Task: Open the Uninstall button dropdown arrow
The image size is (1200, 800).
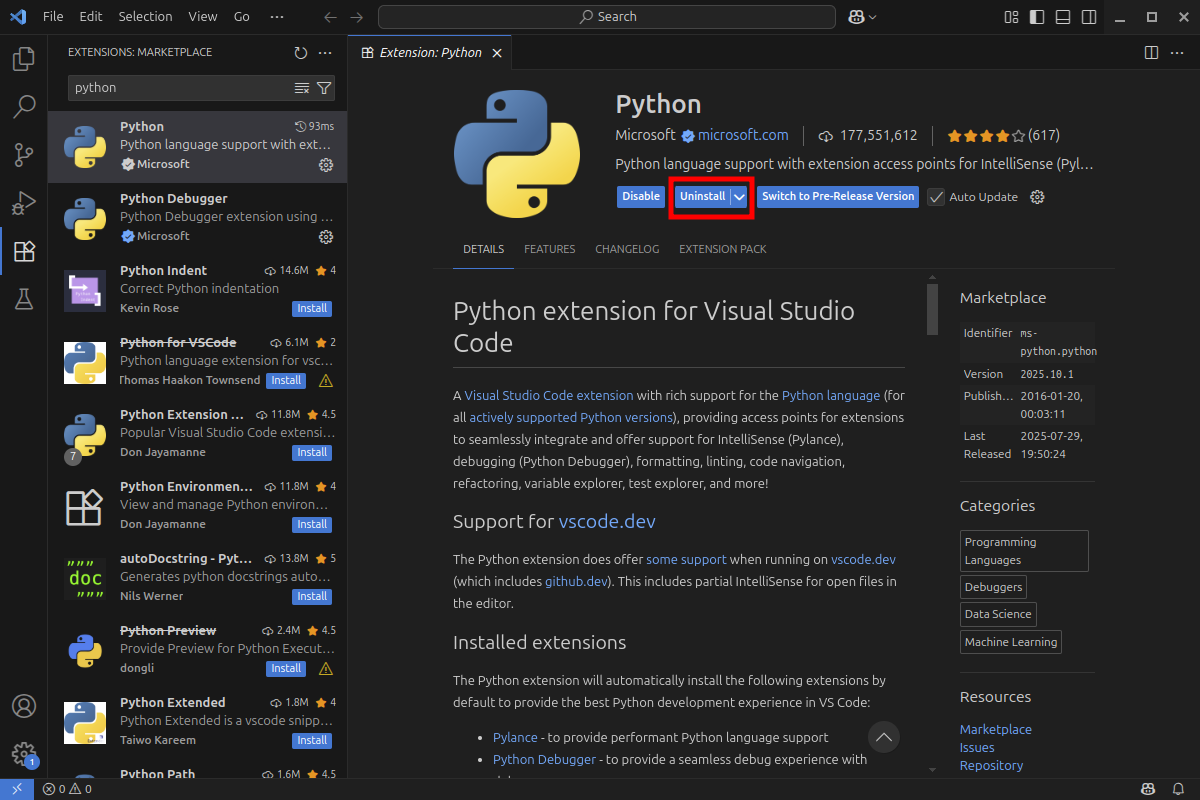Action: point(740,197)
